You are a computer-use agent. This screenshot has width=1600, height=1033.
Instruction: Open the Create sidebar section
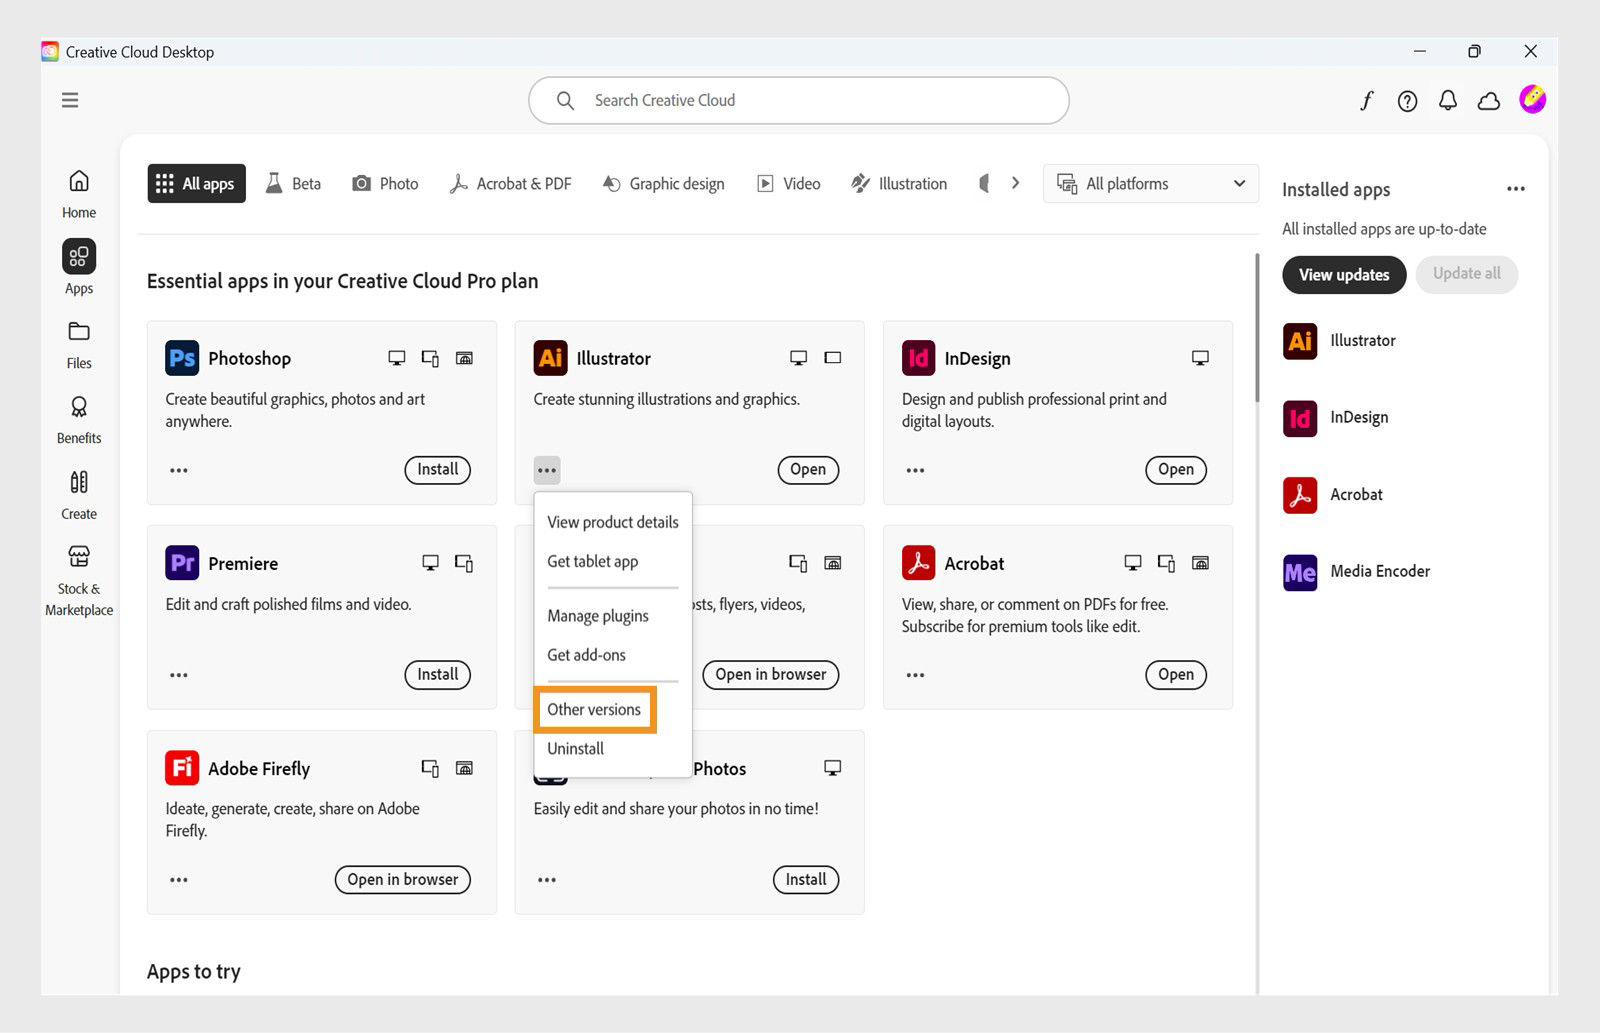78,493
